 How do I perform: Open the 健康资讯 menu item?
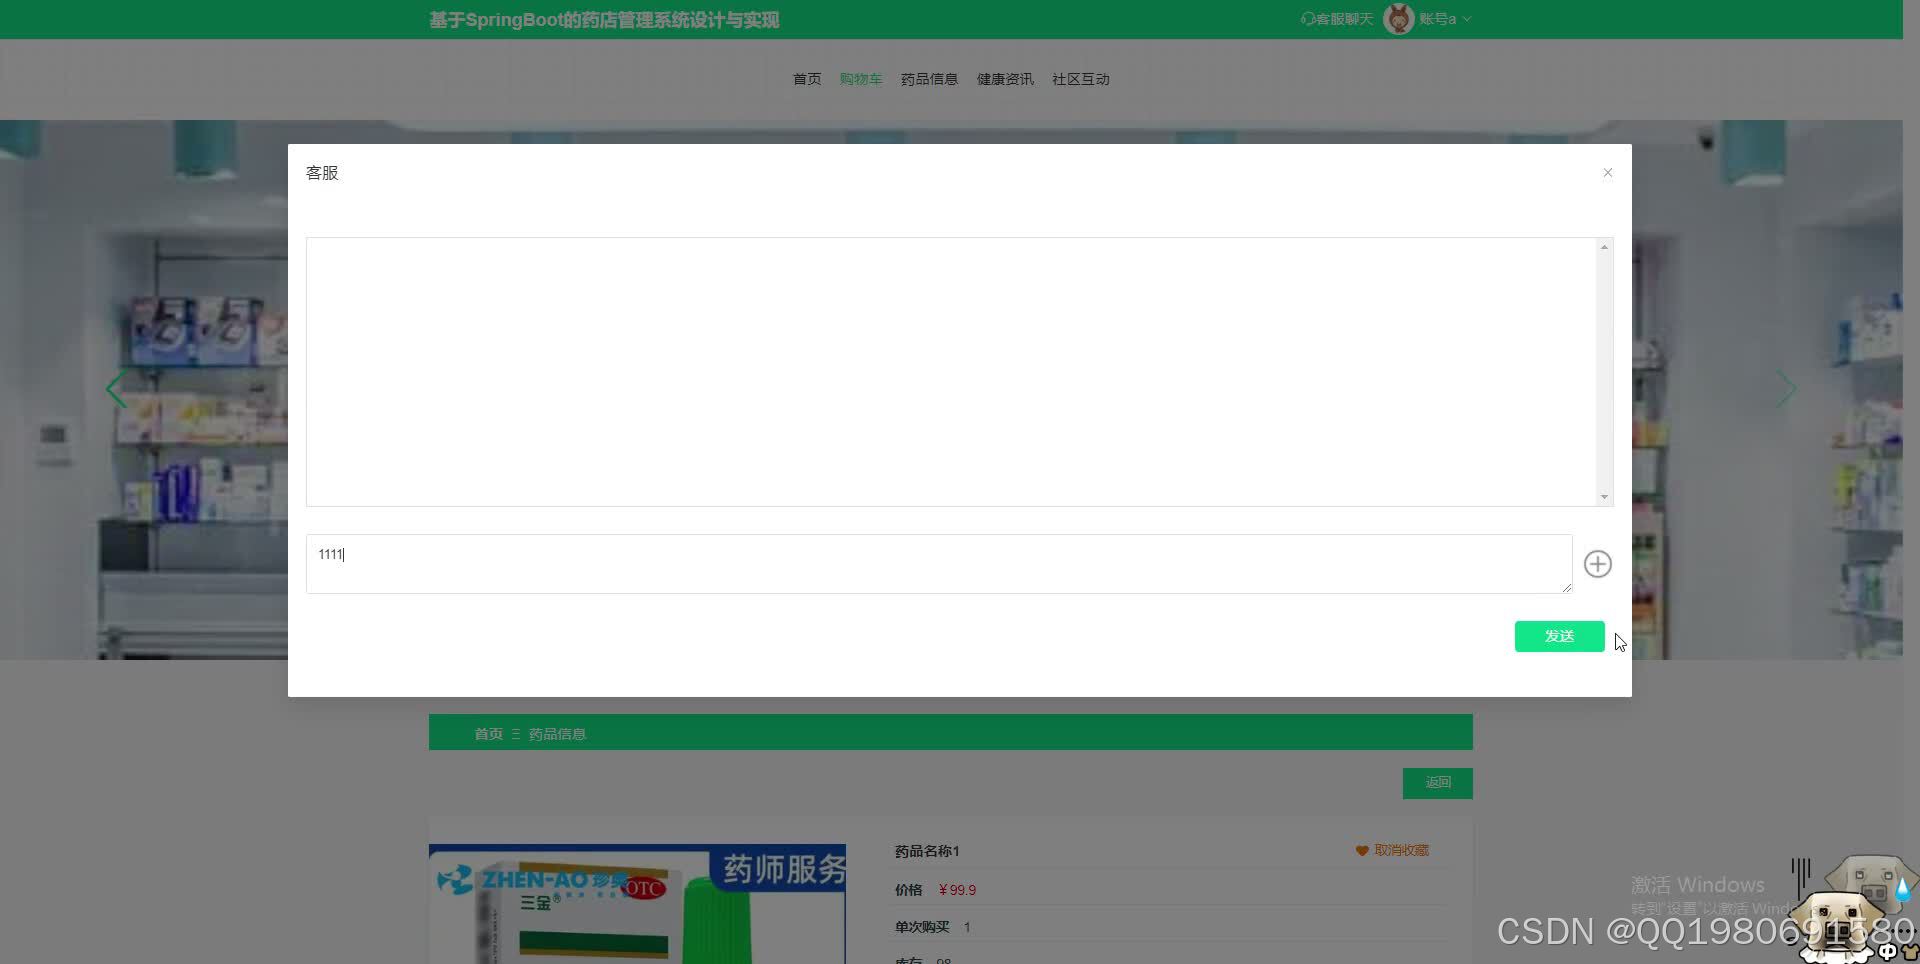(x=1004, y=79)
